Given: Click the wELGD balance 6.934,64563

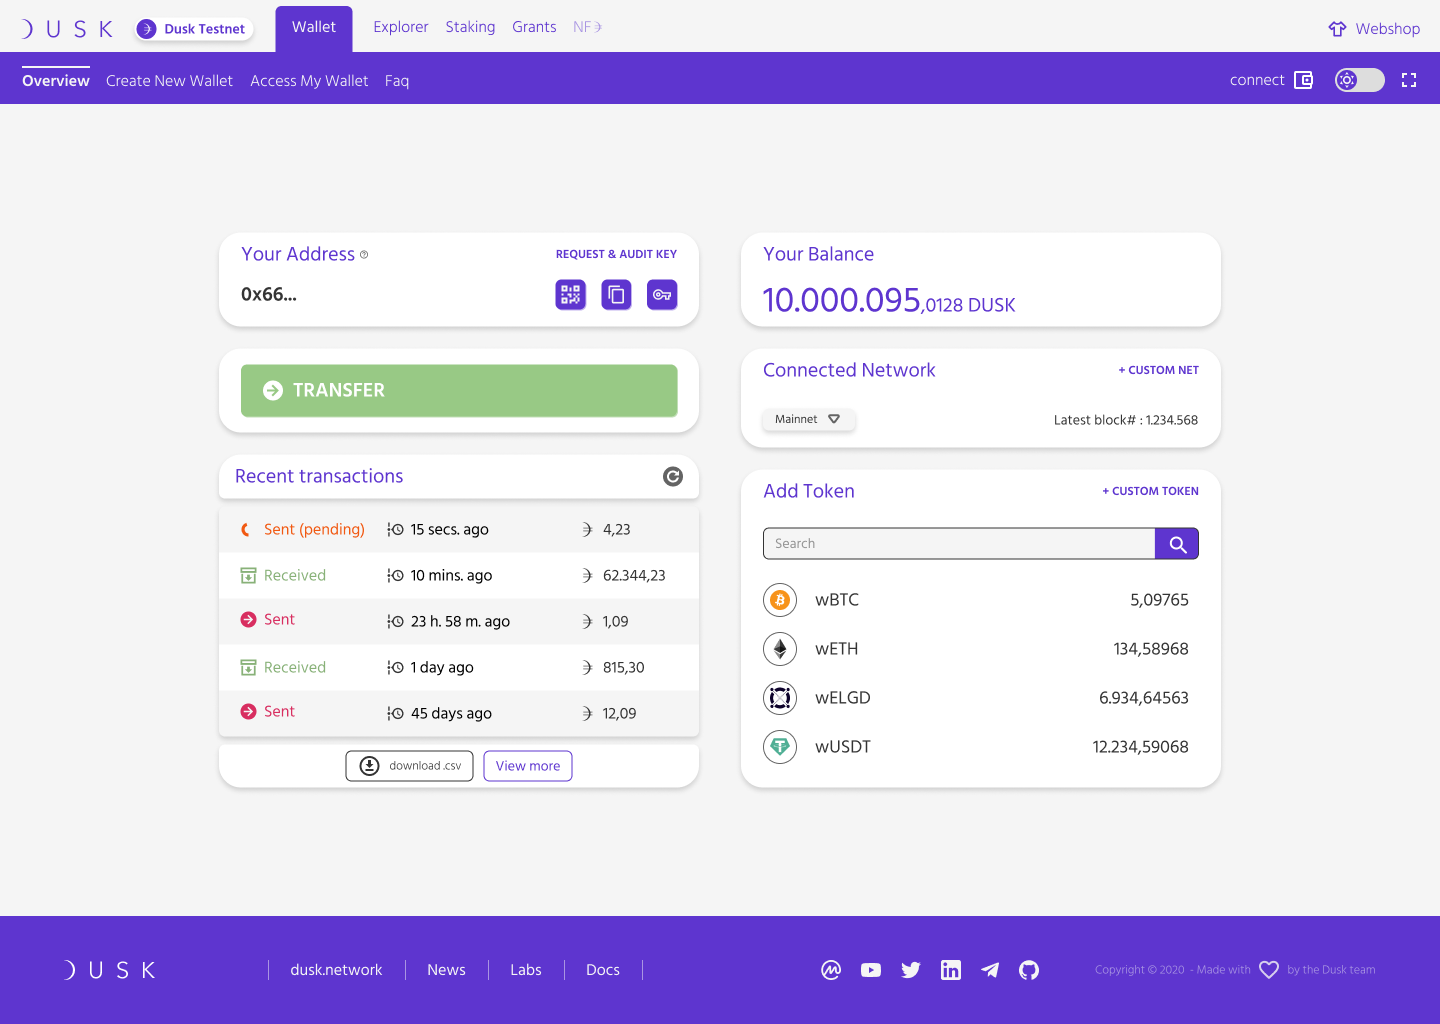Looking at the screenshot, I should tap(1144, 698).
